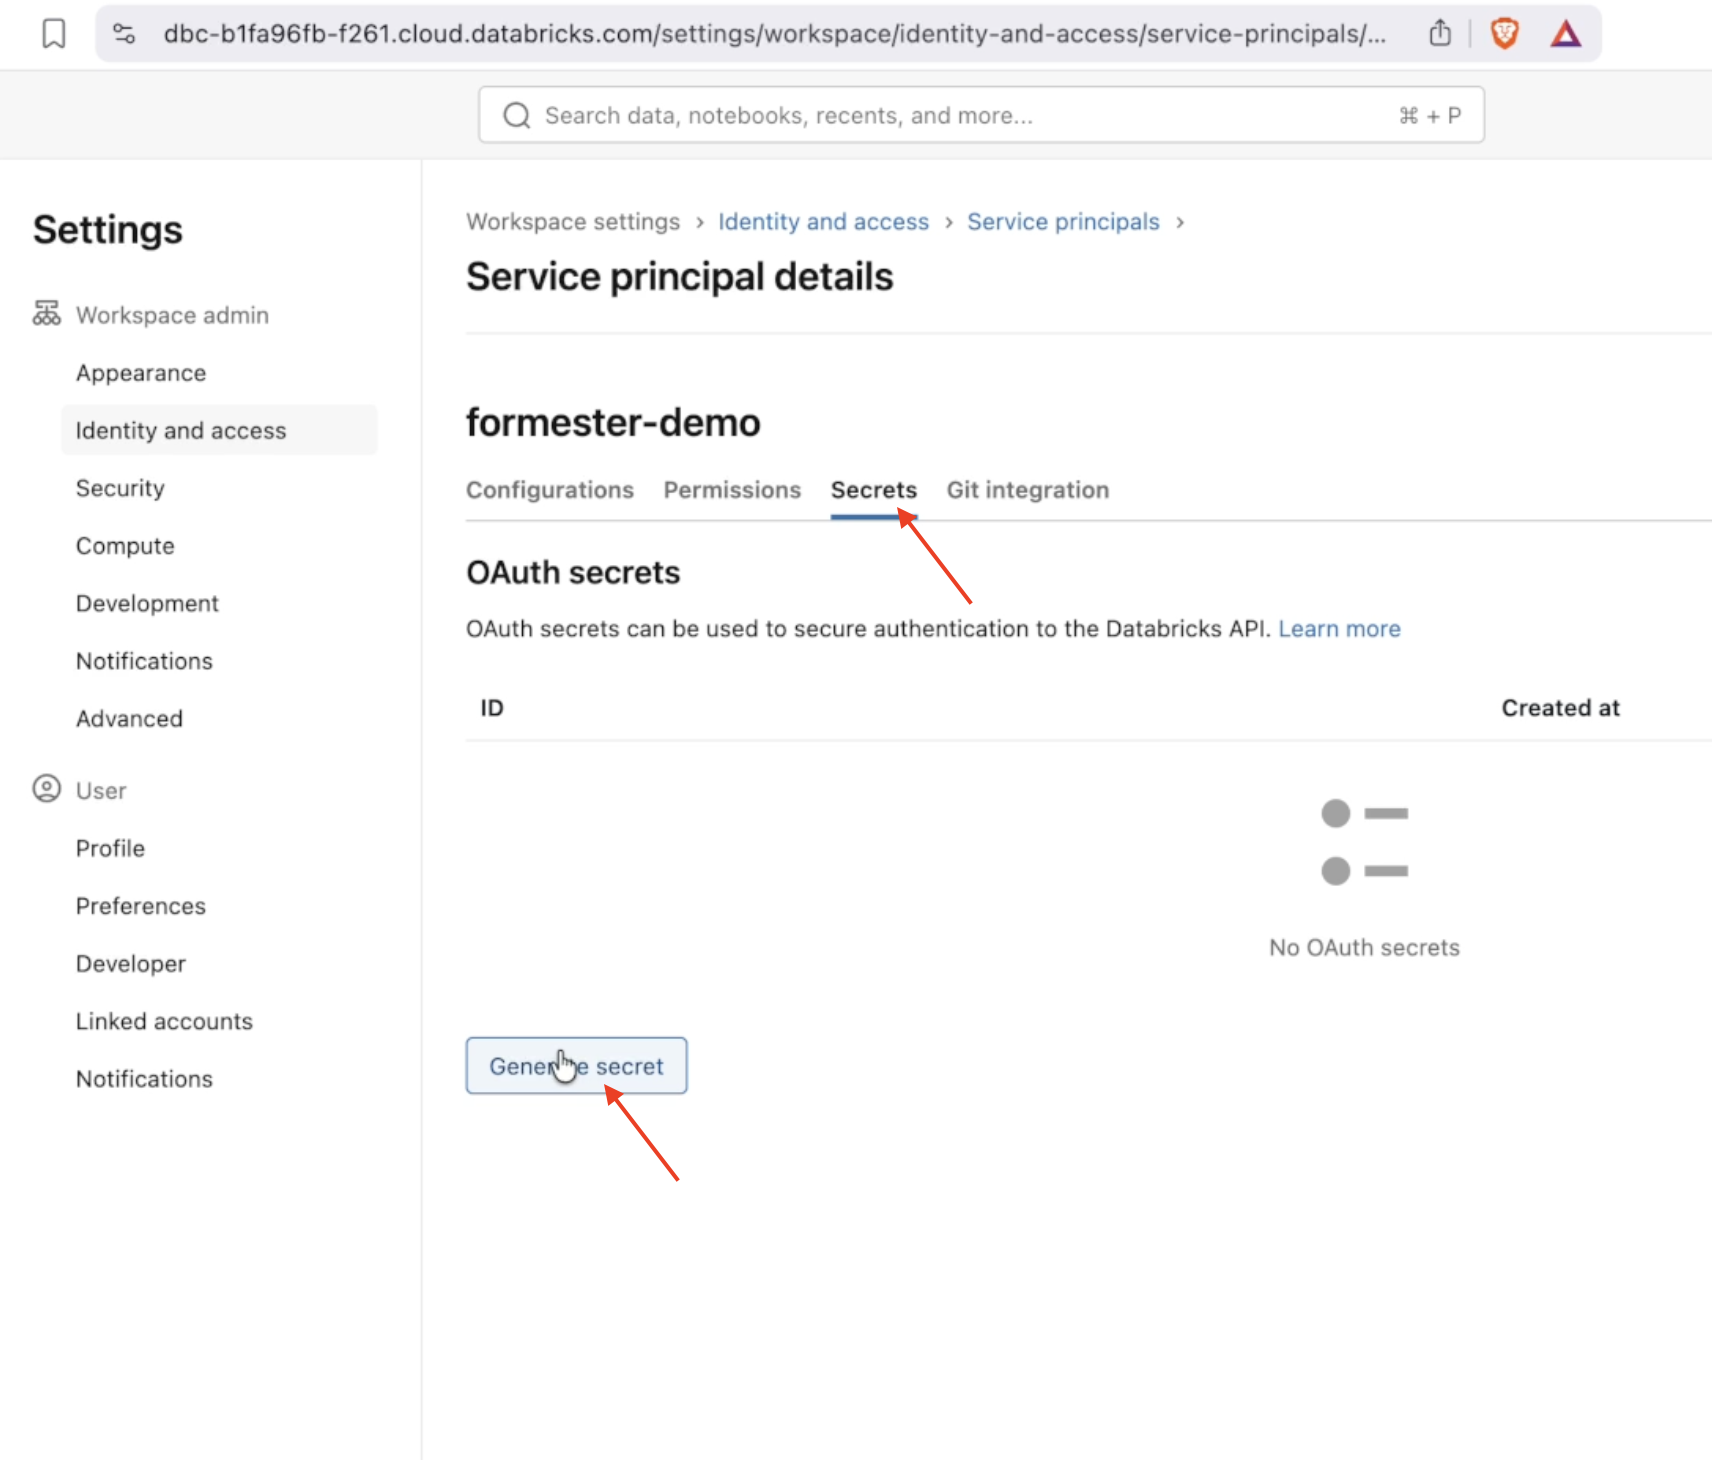Click the Settings heading

pyautogui.click(x=108, y=230)
